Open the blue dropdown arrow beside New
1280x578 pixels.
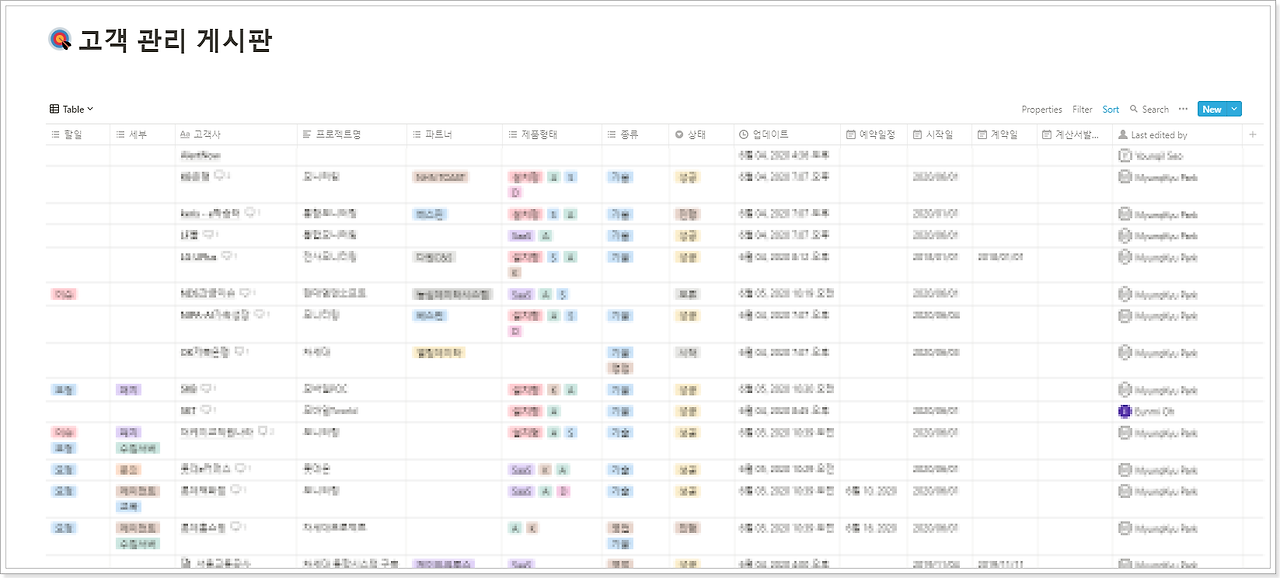coord(1232,109)
